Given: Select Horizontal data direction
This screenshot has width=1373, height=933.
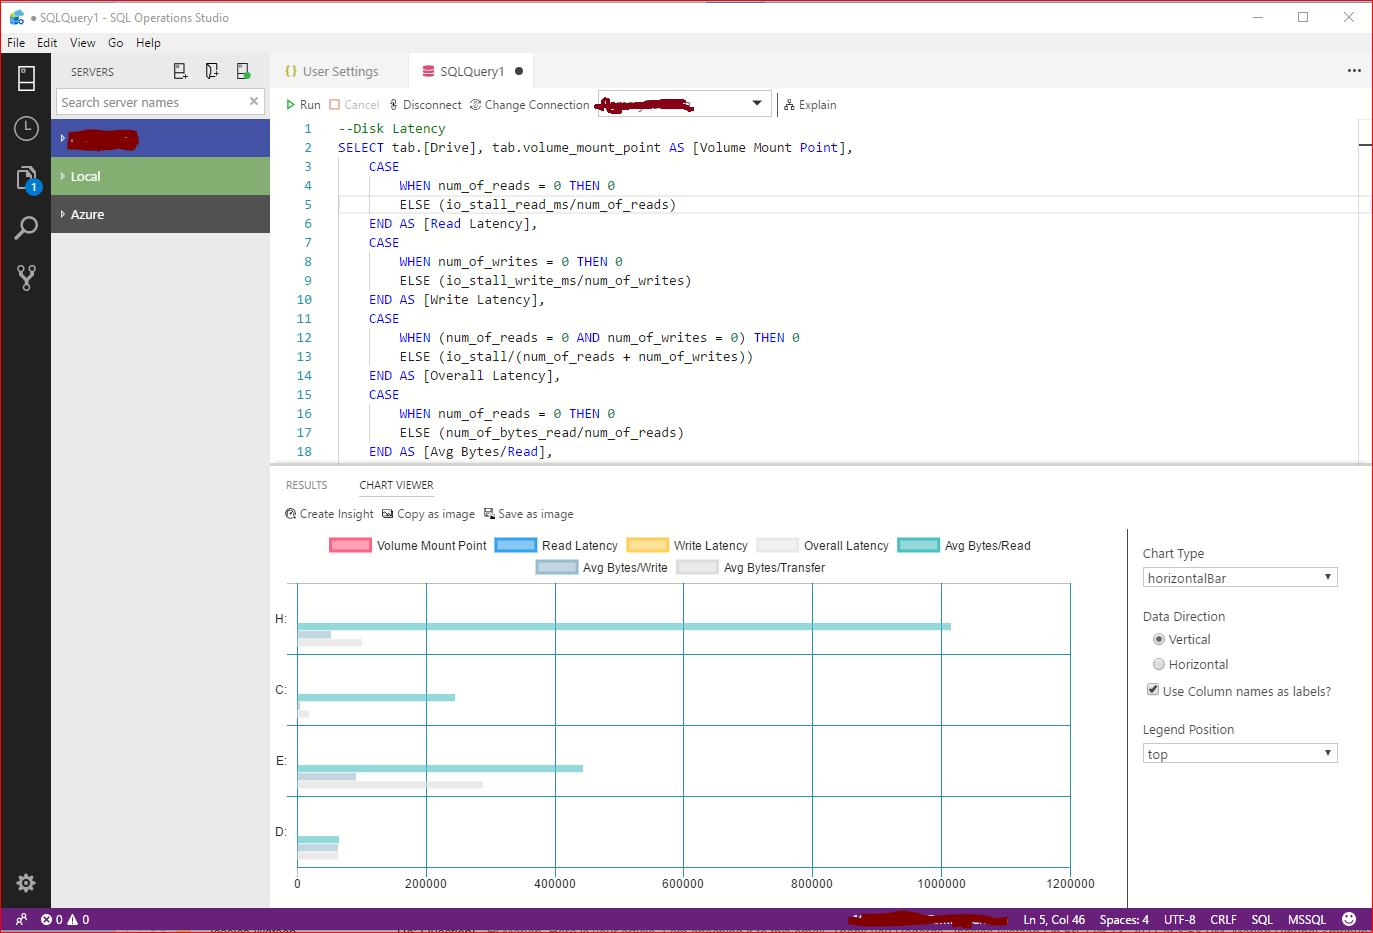Looking at the screenshot, I should coord(1159,665).
